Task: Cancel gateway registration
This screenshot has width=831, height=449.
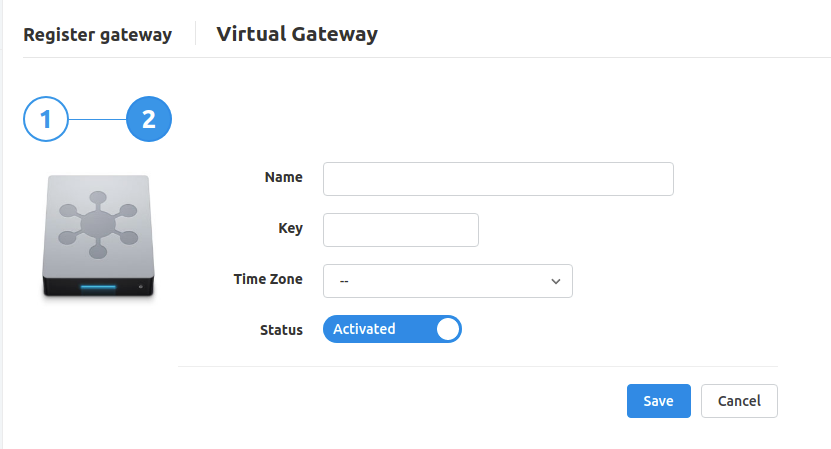Action: coord(739,401)
